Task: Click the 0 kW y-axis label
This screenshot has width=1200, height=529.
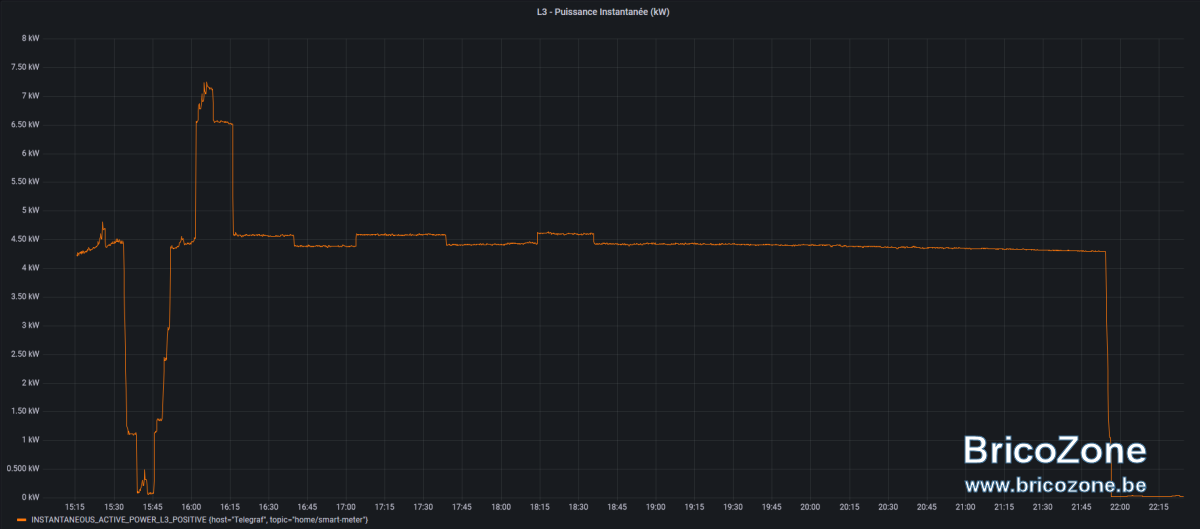Action: coord(29,497)
